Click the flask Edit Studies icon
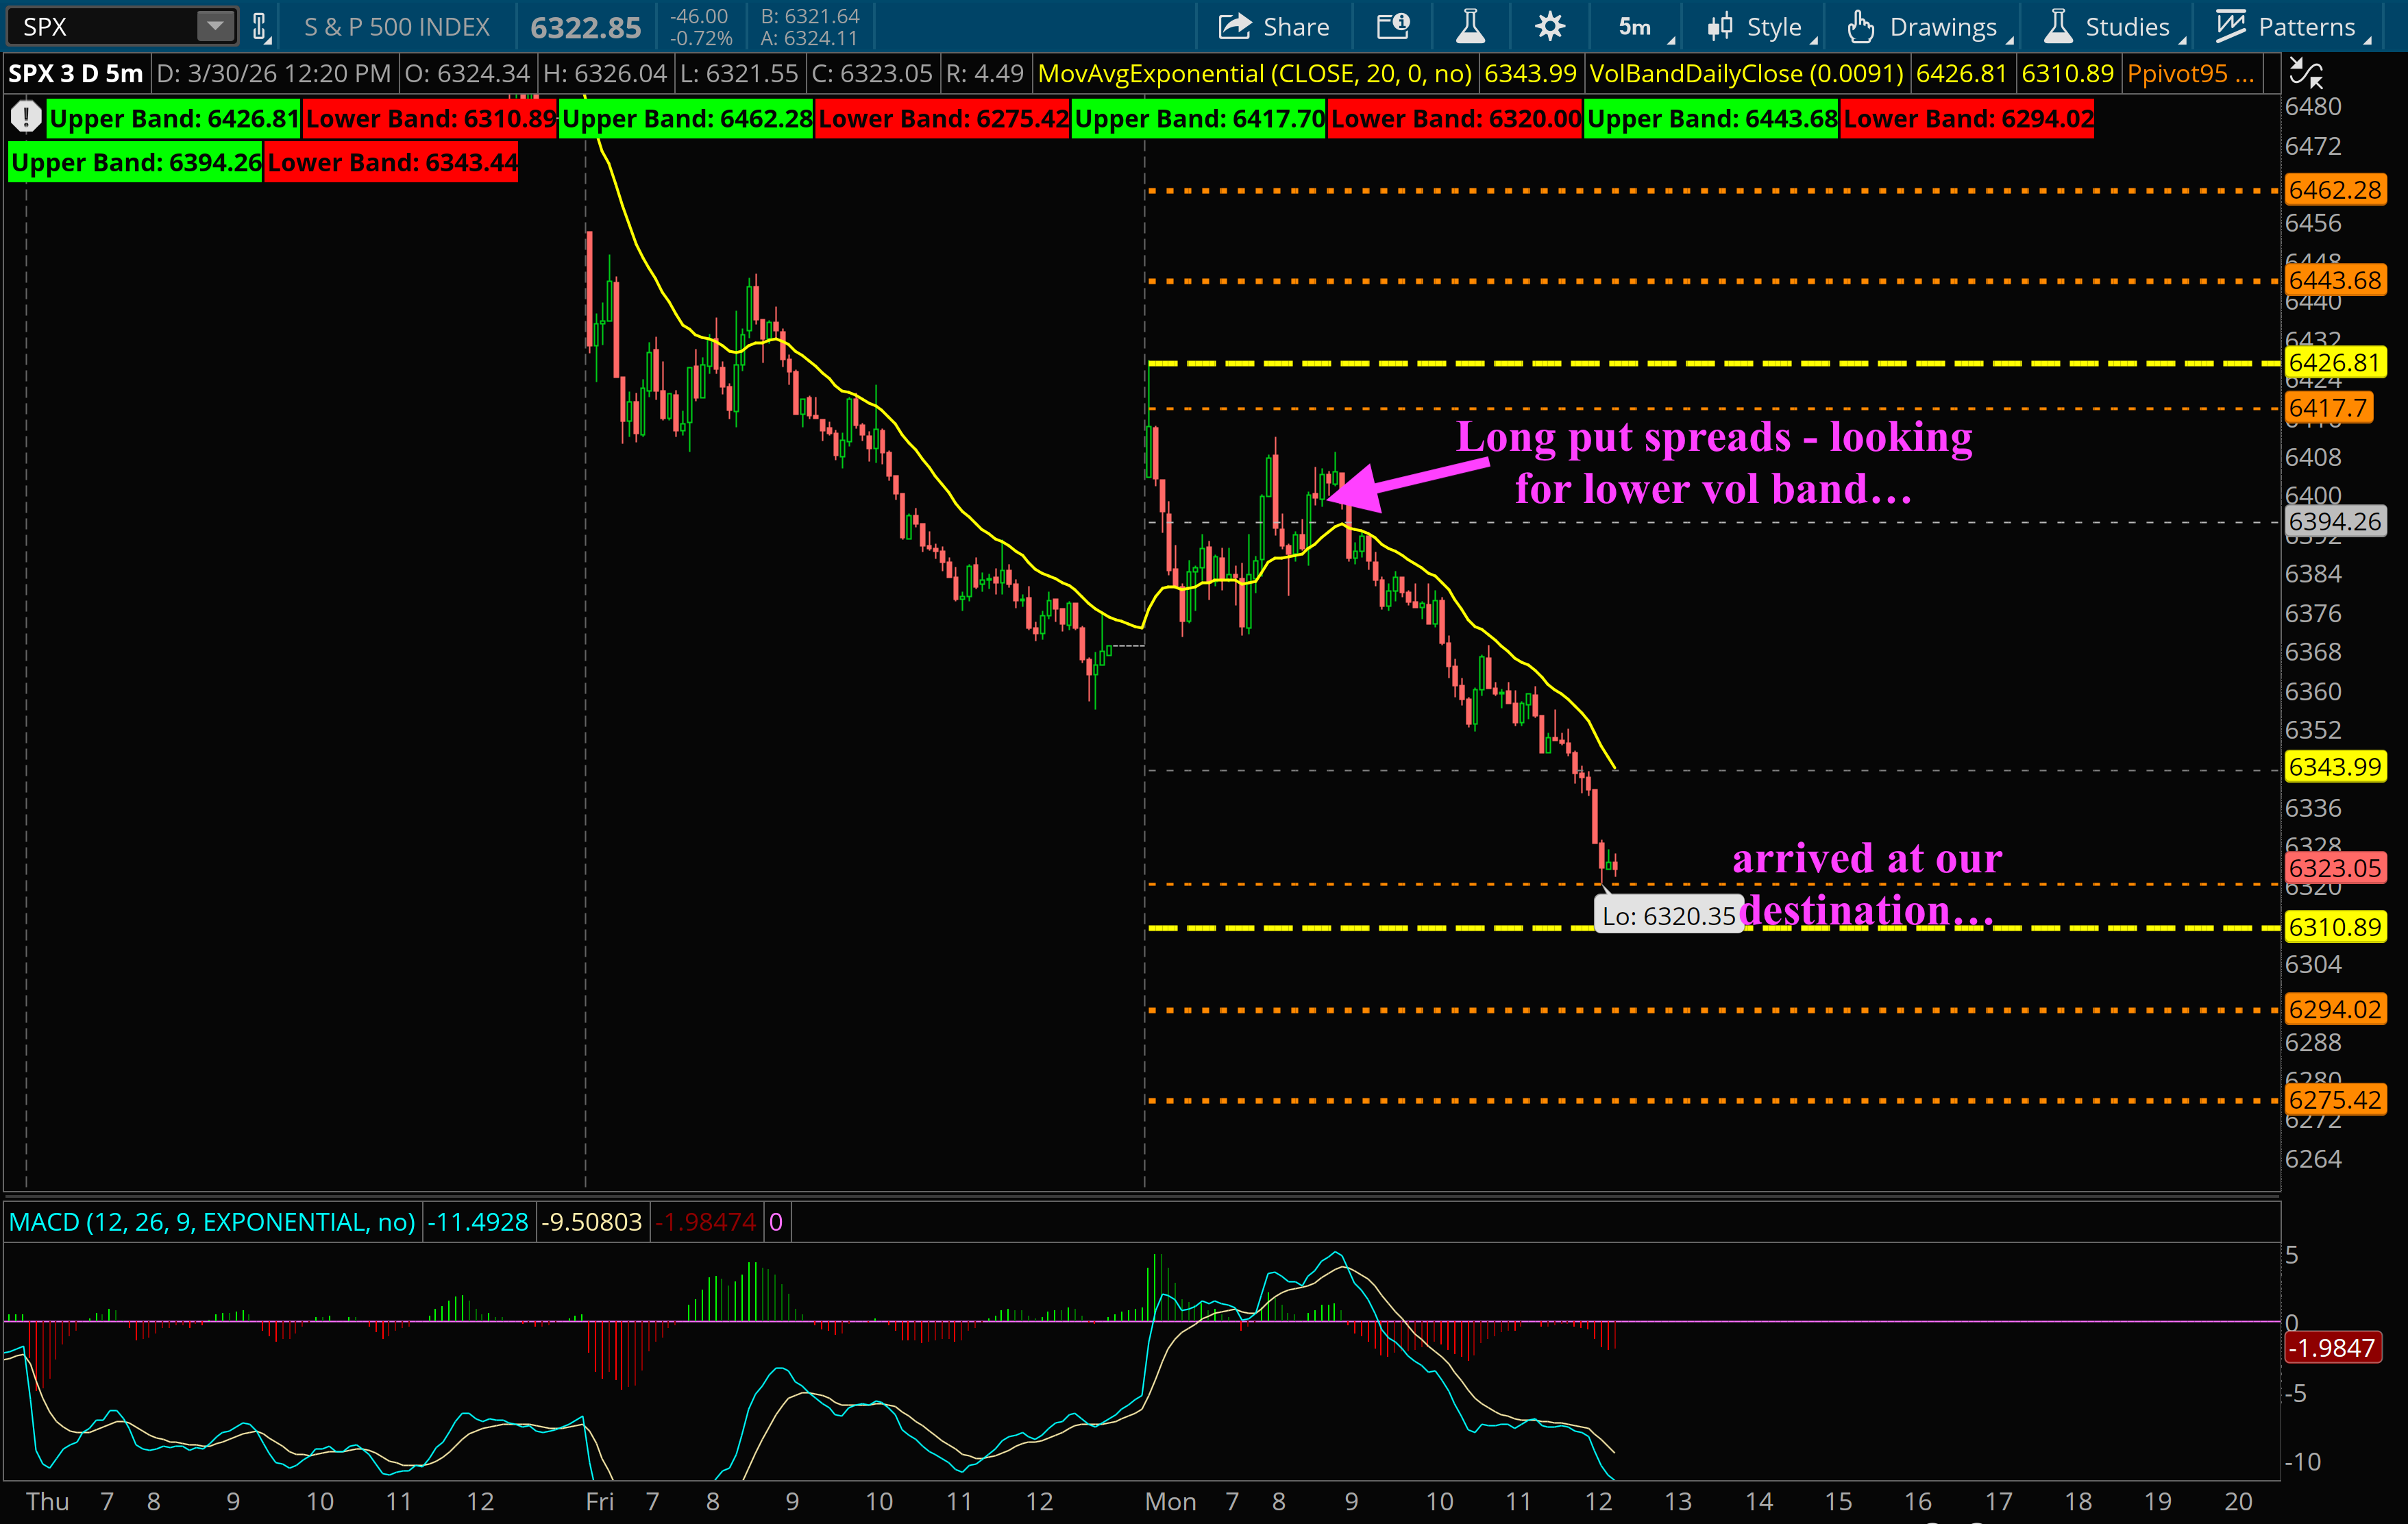2408x1524 pixels. coord(1470,27)
